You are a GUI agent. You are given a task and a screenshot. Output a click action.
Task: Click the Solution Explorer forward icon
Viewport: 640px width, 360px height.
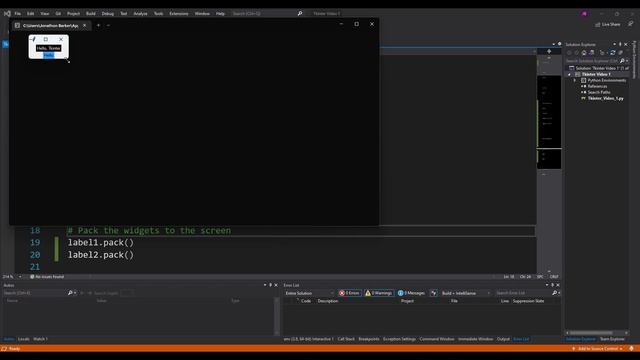click(x=577, y=53)
